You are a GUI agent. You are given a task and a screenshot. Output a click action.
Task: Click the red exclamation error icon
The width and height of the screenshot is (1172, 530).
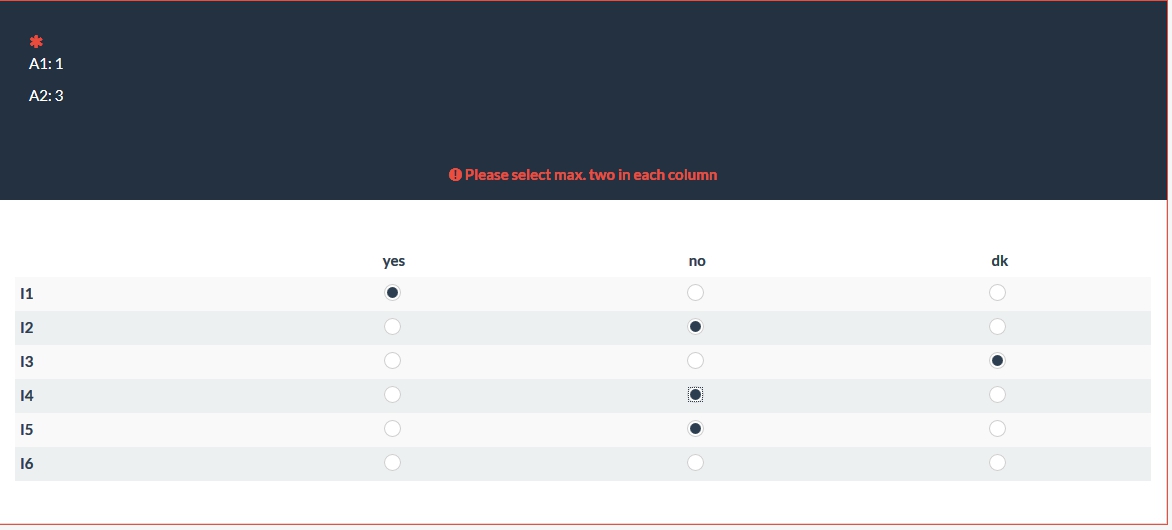tap(455, 175)
